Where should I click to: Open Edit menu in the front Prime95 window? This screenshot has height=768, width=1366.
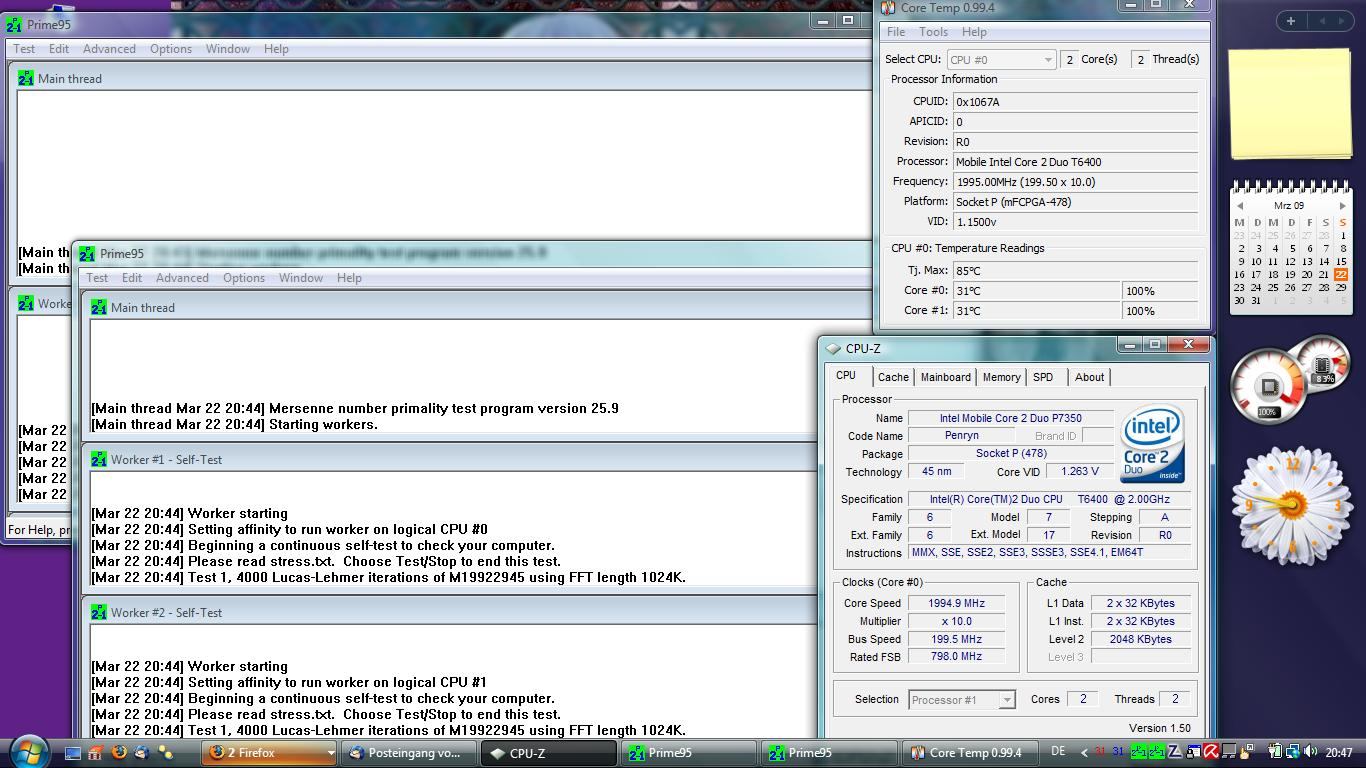tap(132, 278)
